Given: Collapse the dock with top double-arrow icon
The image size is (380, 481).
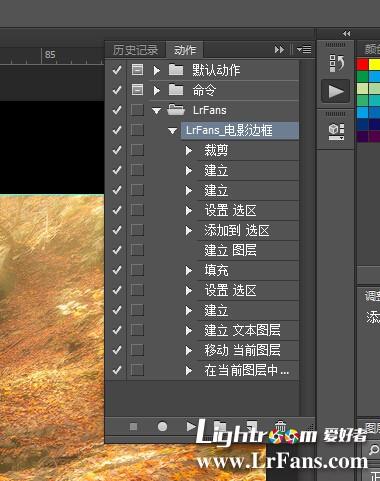Looking at the screenshot, I should [346, 33].
